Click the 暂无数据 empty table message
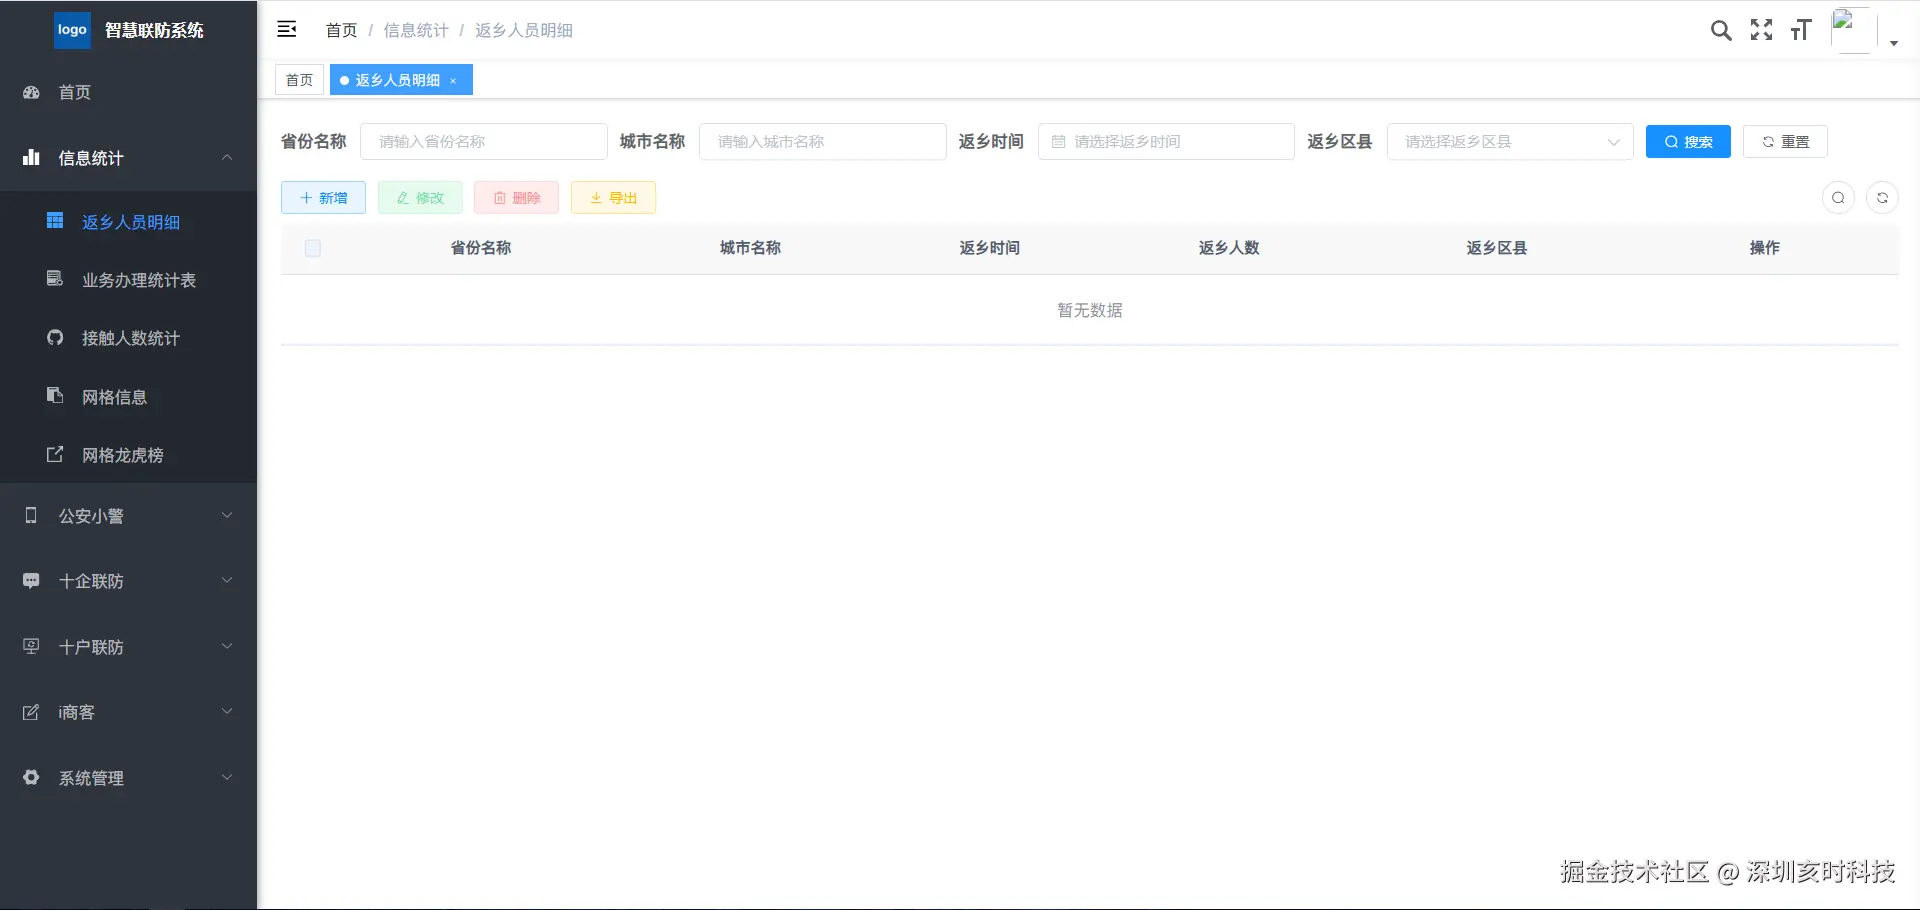 point(1090,311)
